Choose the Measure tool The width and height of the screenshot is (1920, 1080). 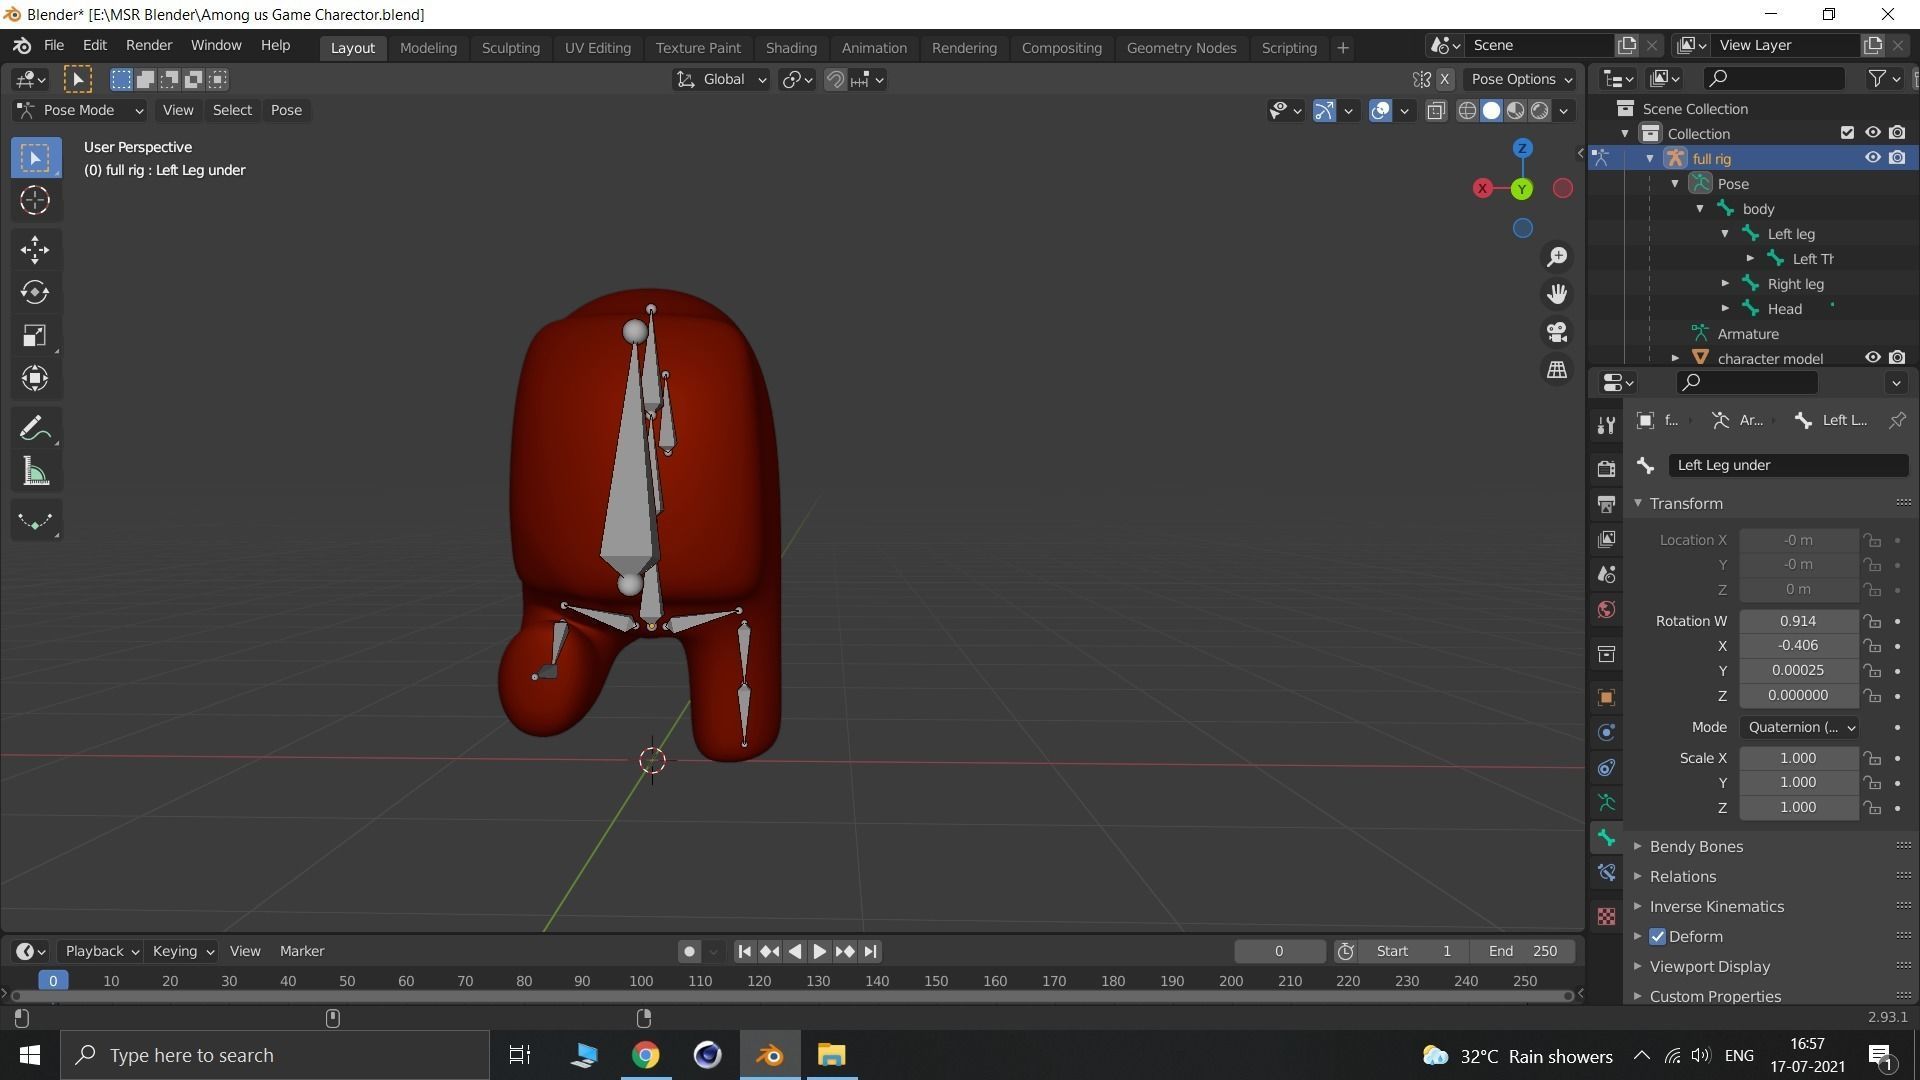pos(36,472)
